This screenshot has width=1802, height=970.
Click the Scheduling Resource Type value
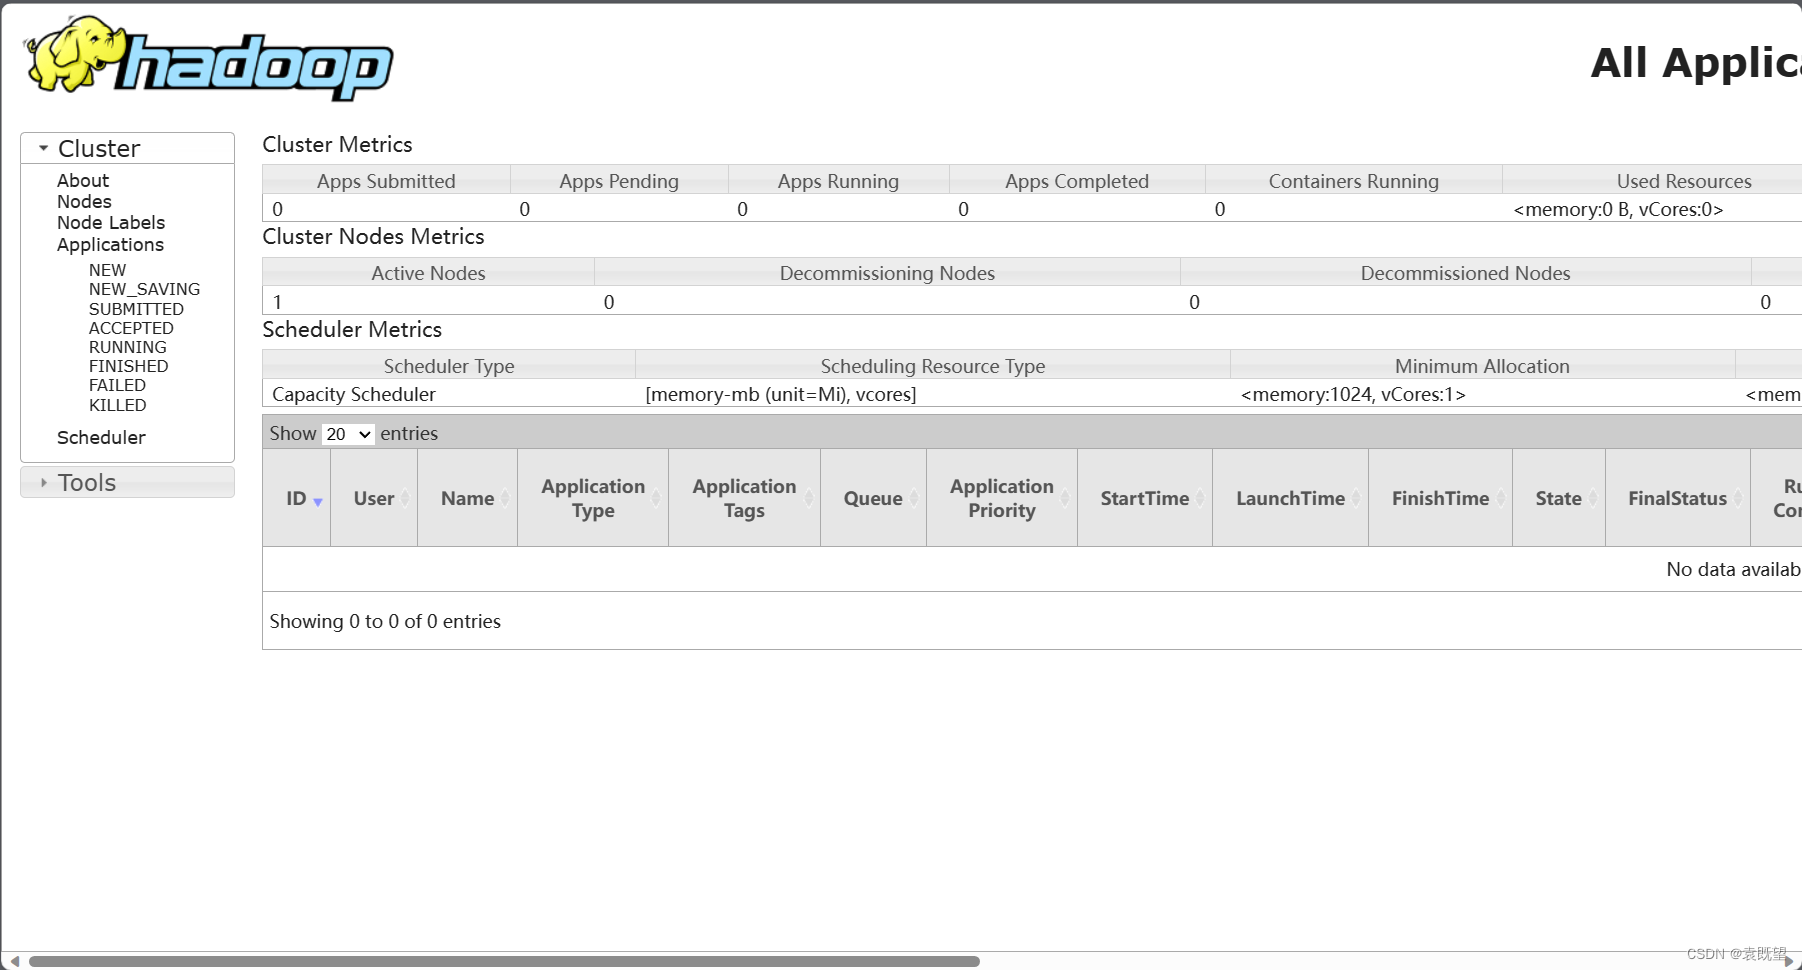coord(781,394)
